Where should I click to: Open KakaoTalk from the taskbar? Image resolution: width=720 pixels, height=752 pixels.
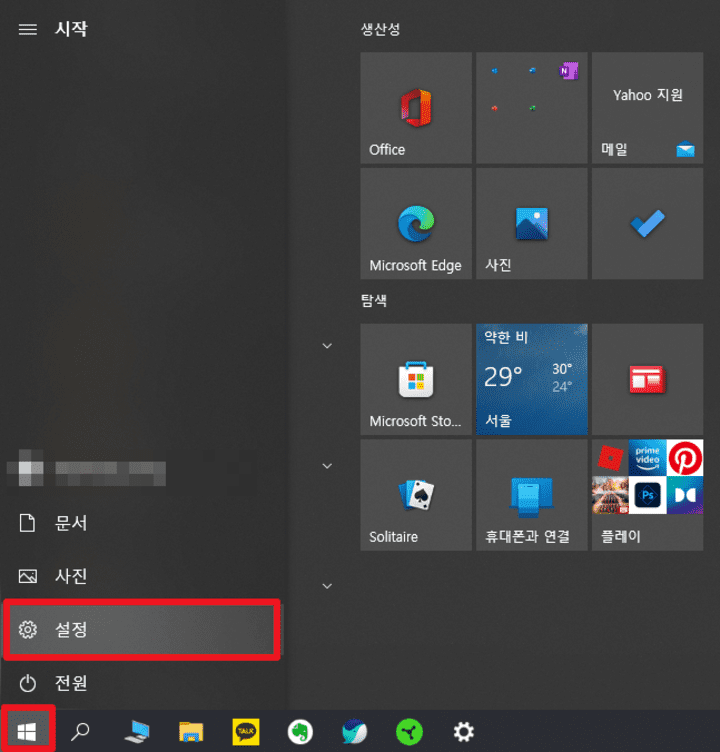coord(246,732)
